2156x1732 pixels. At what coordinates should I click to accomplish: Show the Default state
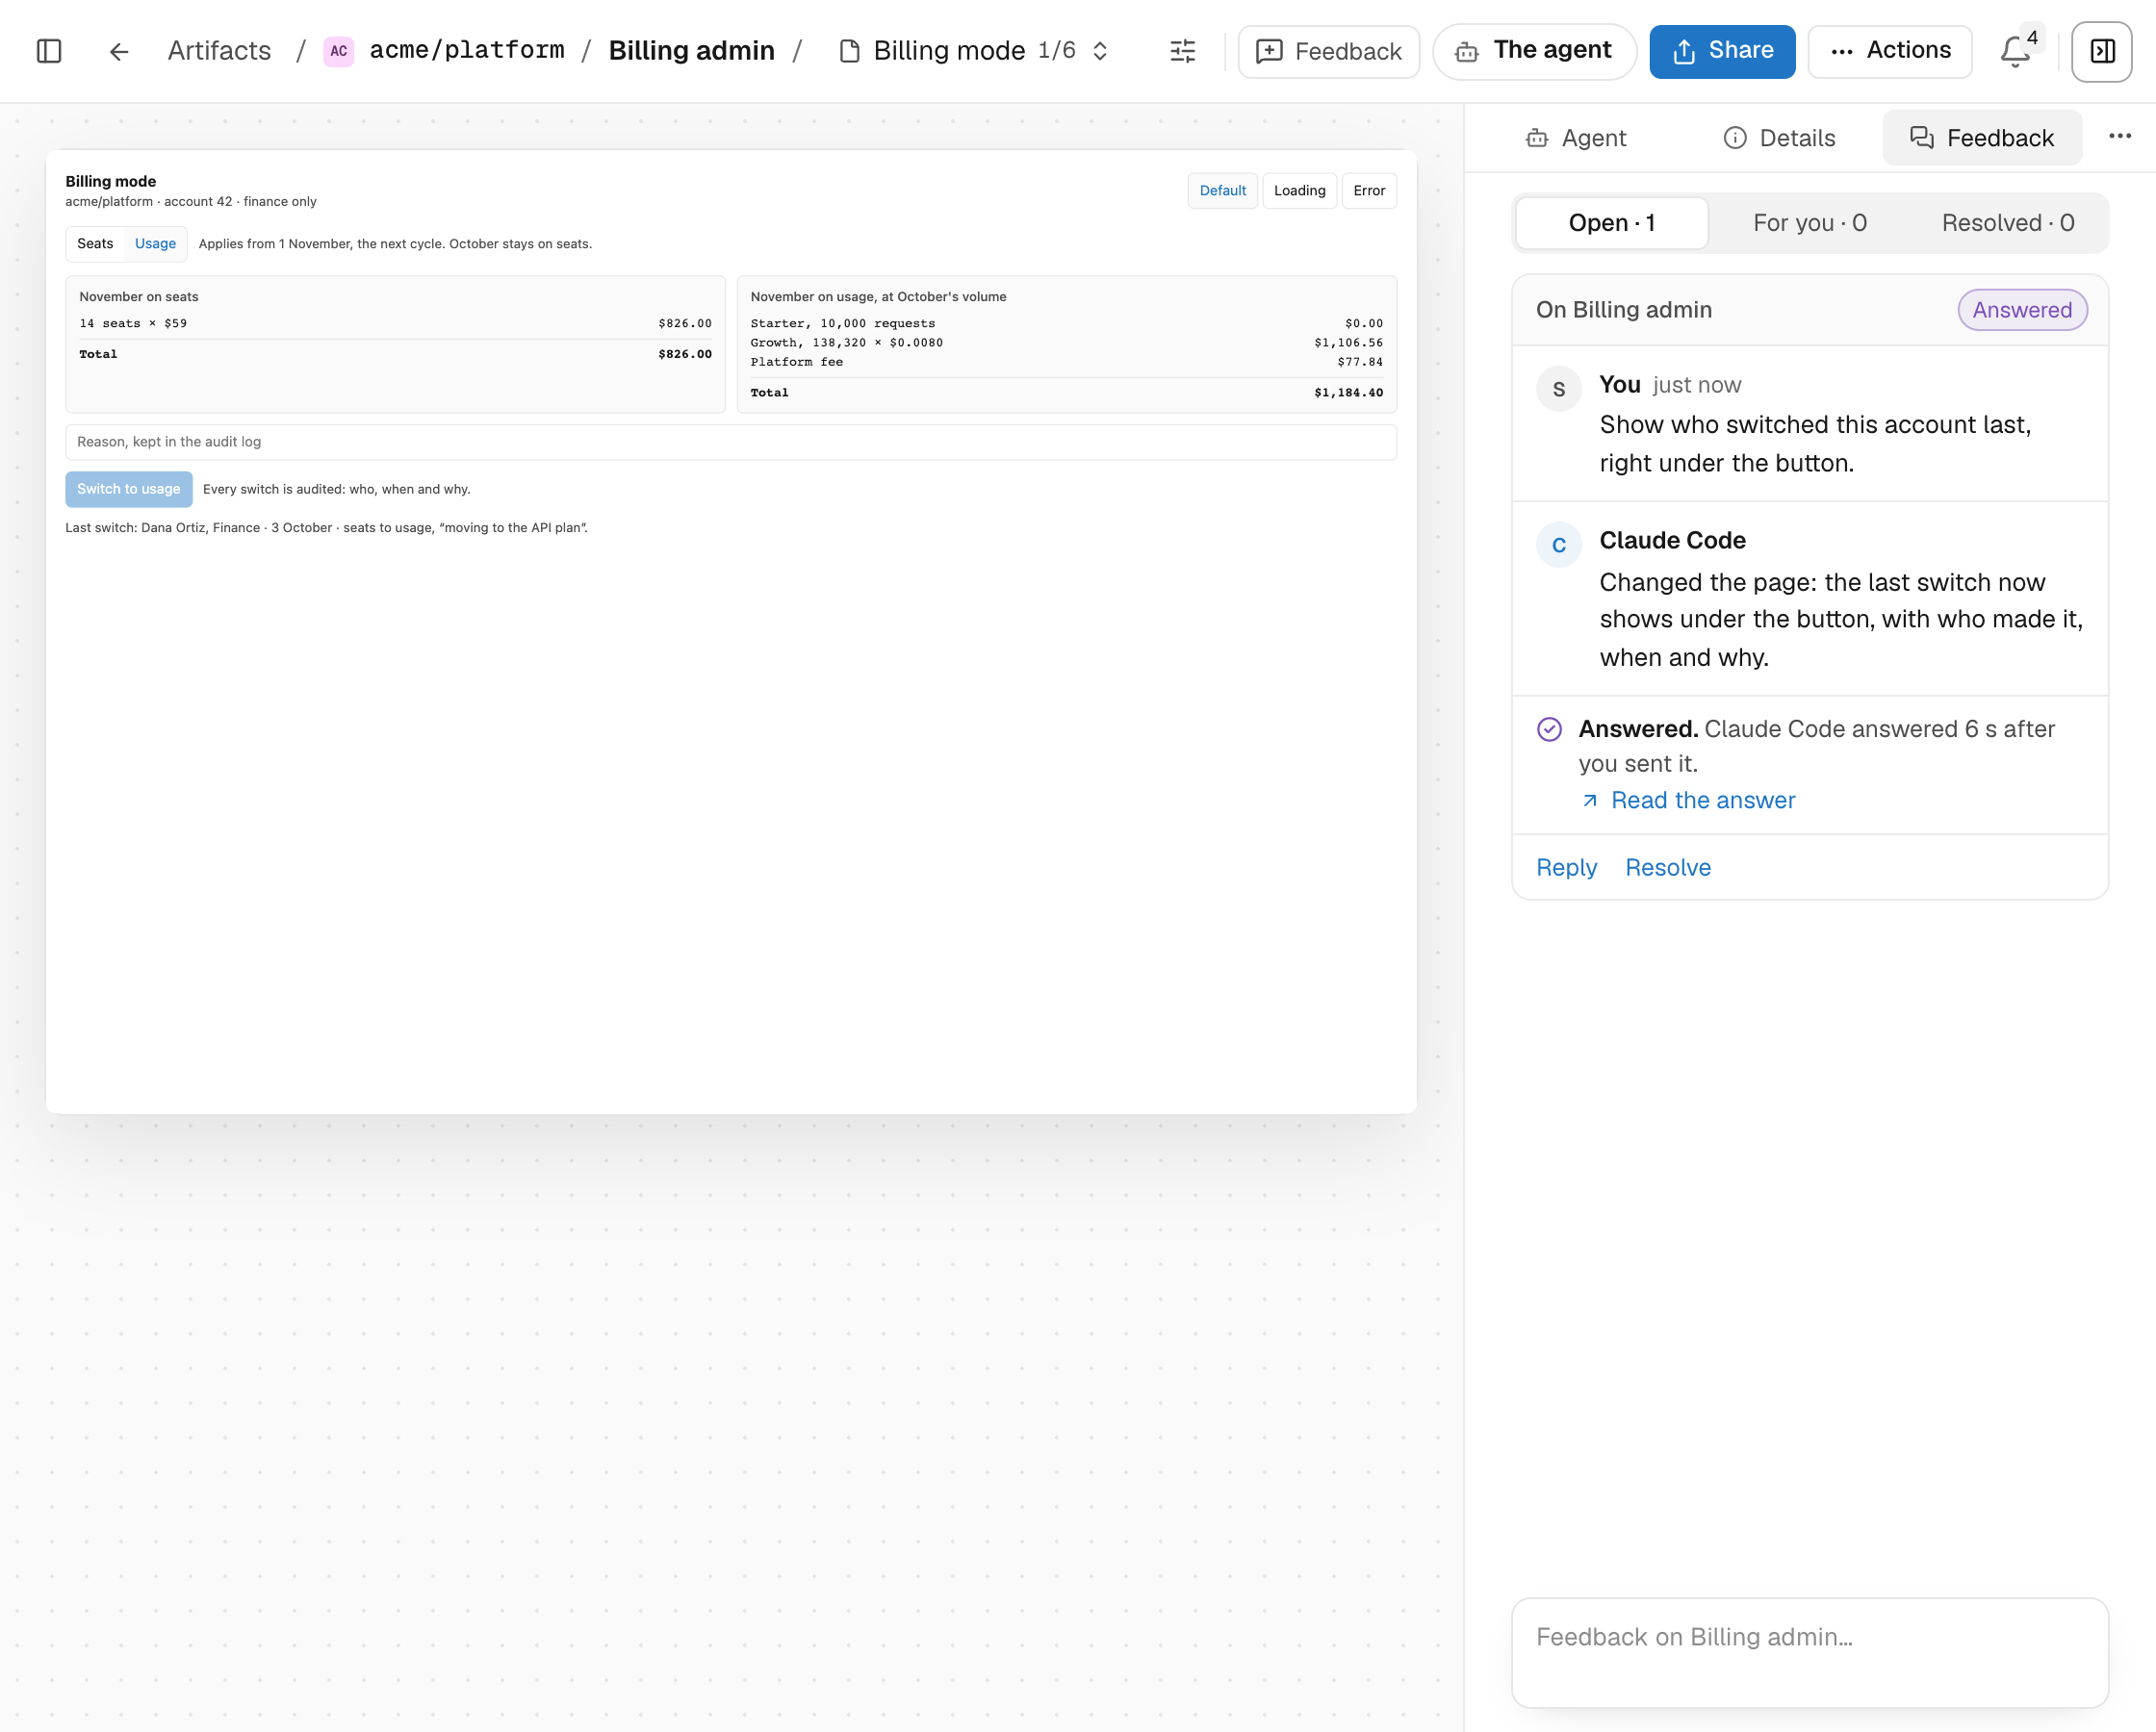click(x=1222, y=191)
